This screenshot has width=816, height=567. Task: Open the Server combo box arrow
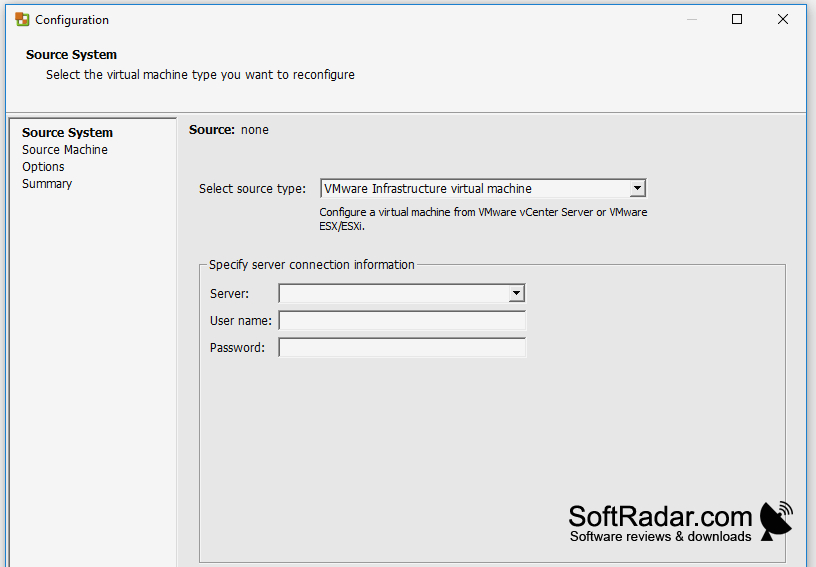click(516, 293)
